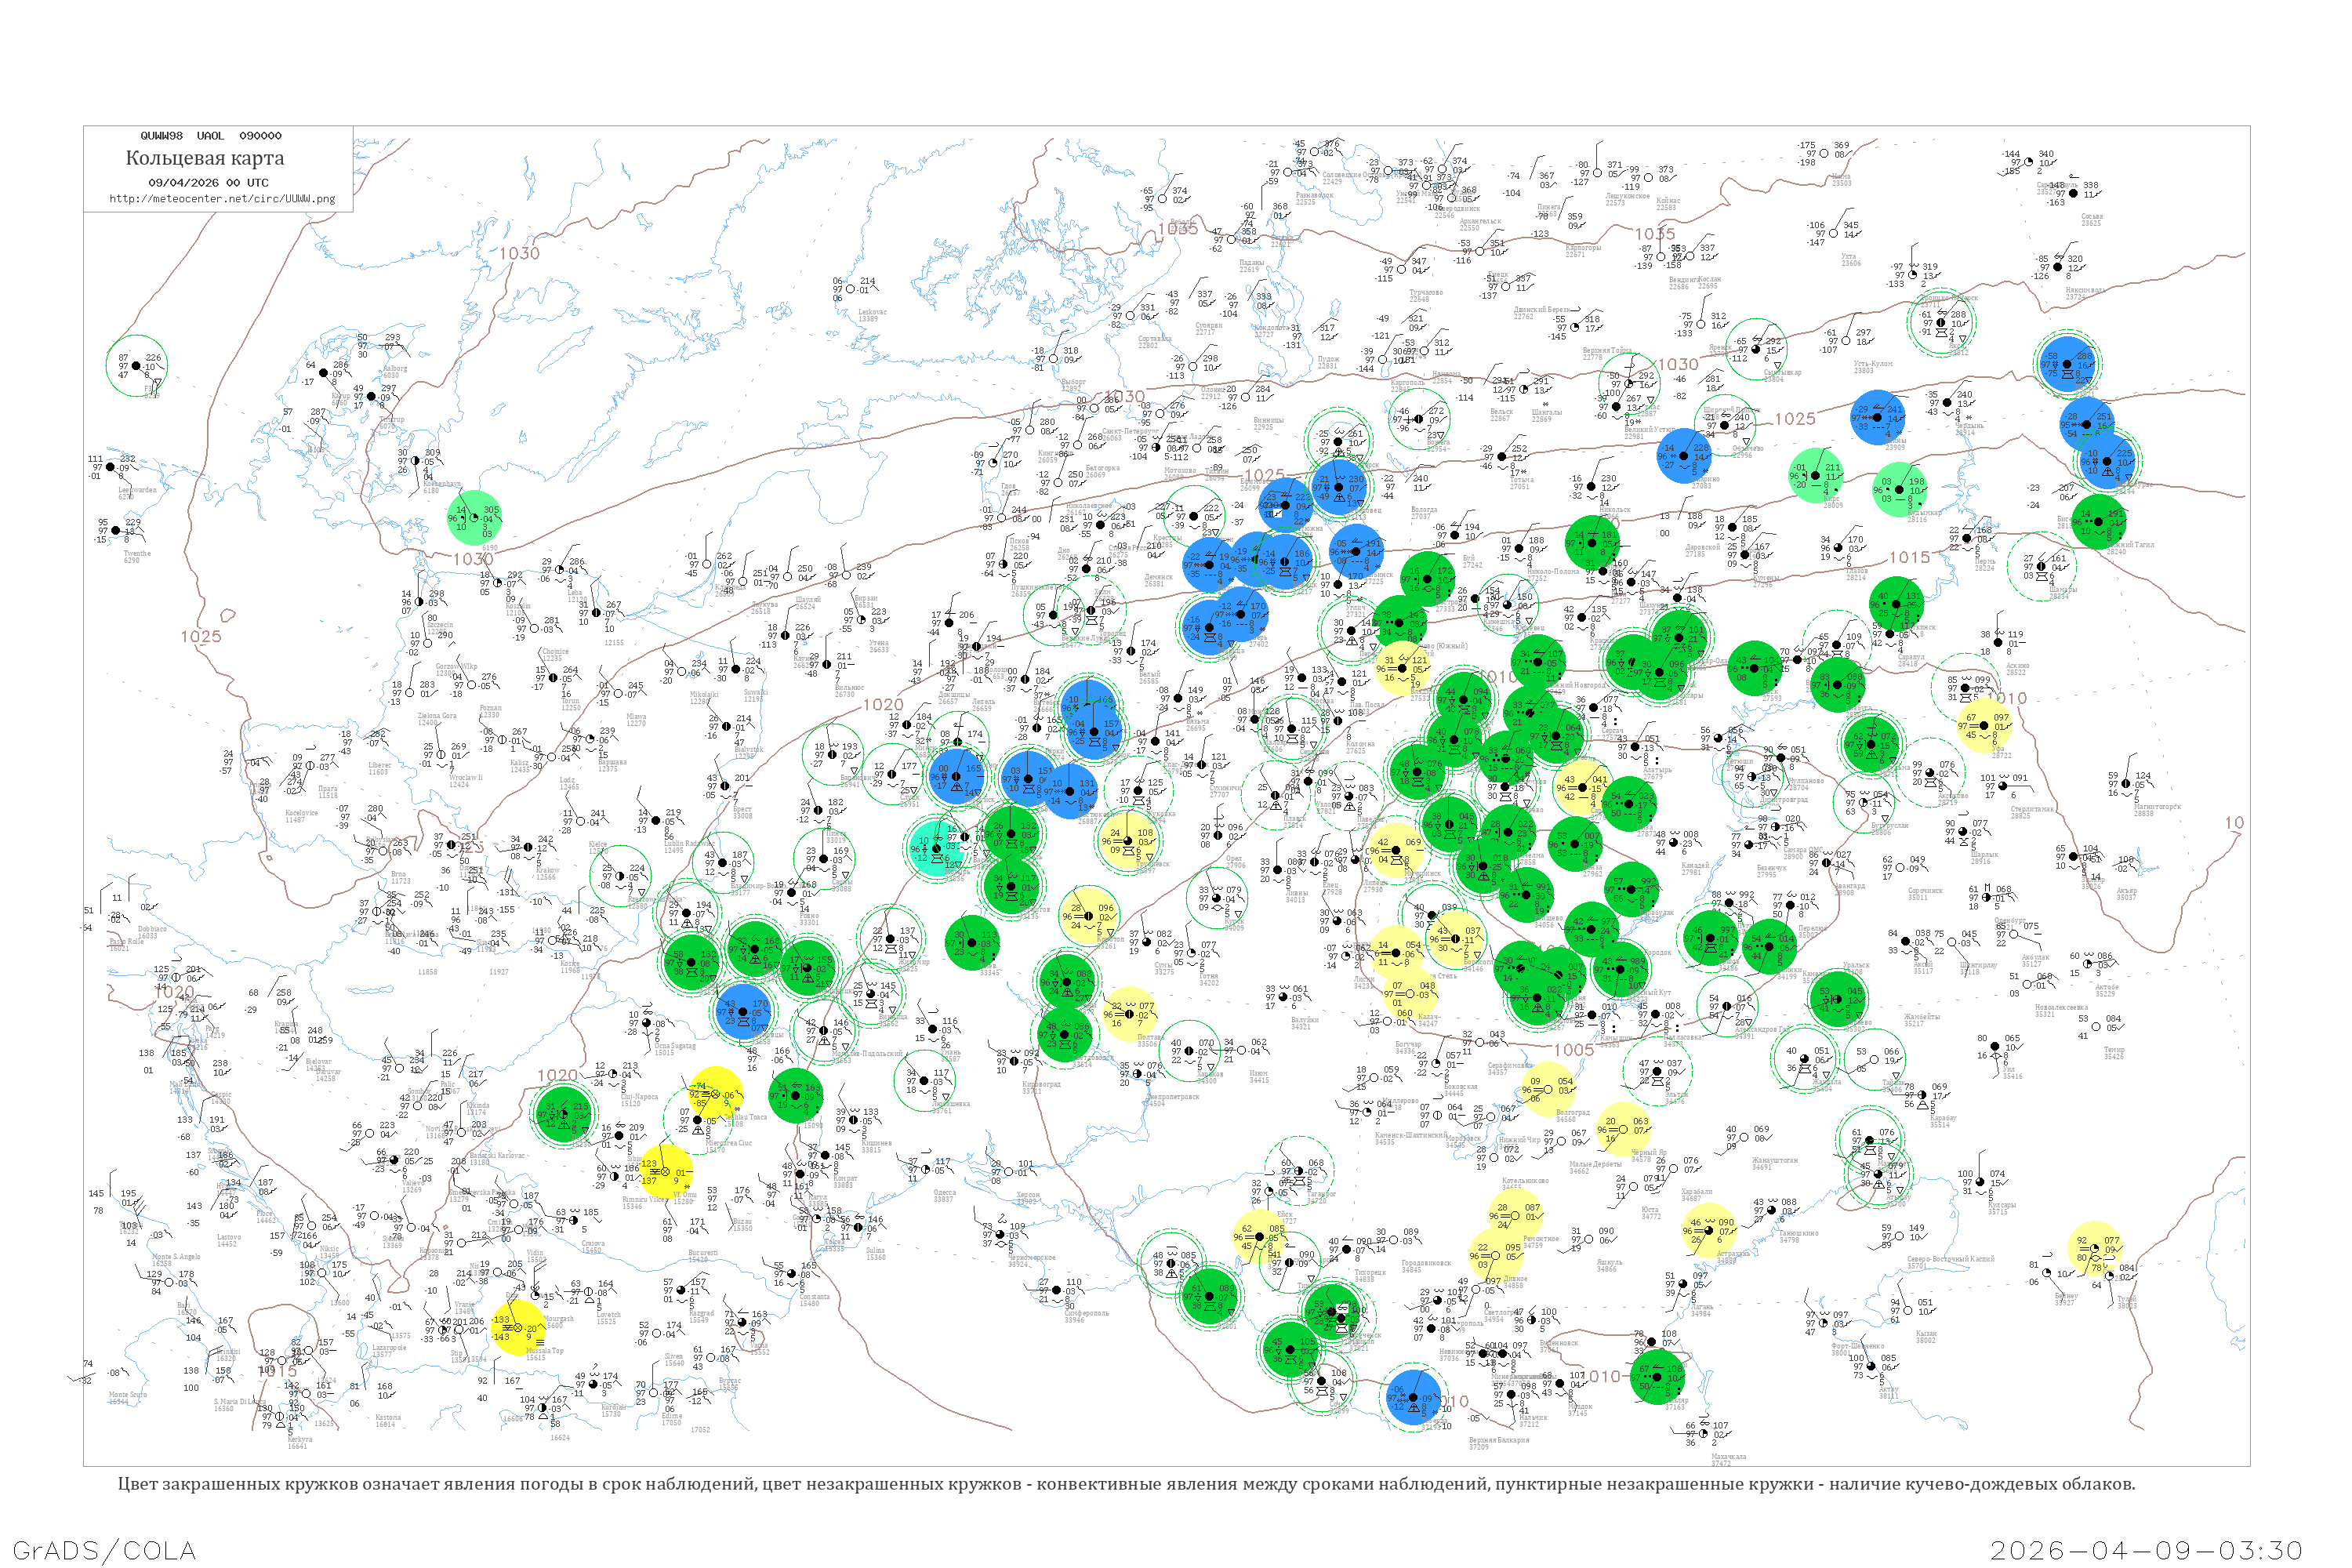This screenshot has width=2352, height=1568.
Task: Click the GrADS/COLA credit label
Action: coord(104,1550)
